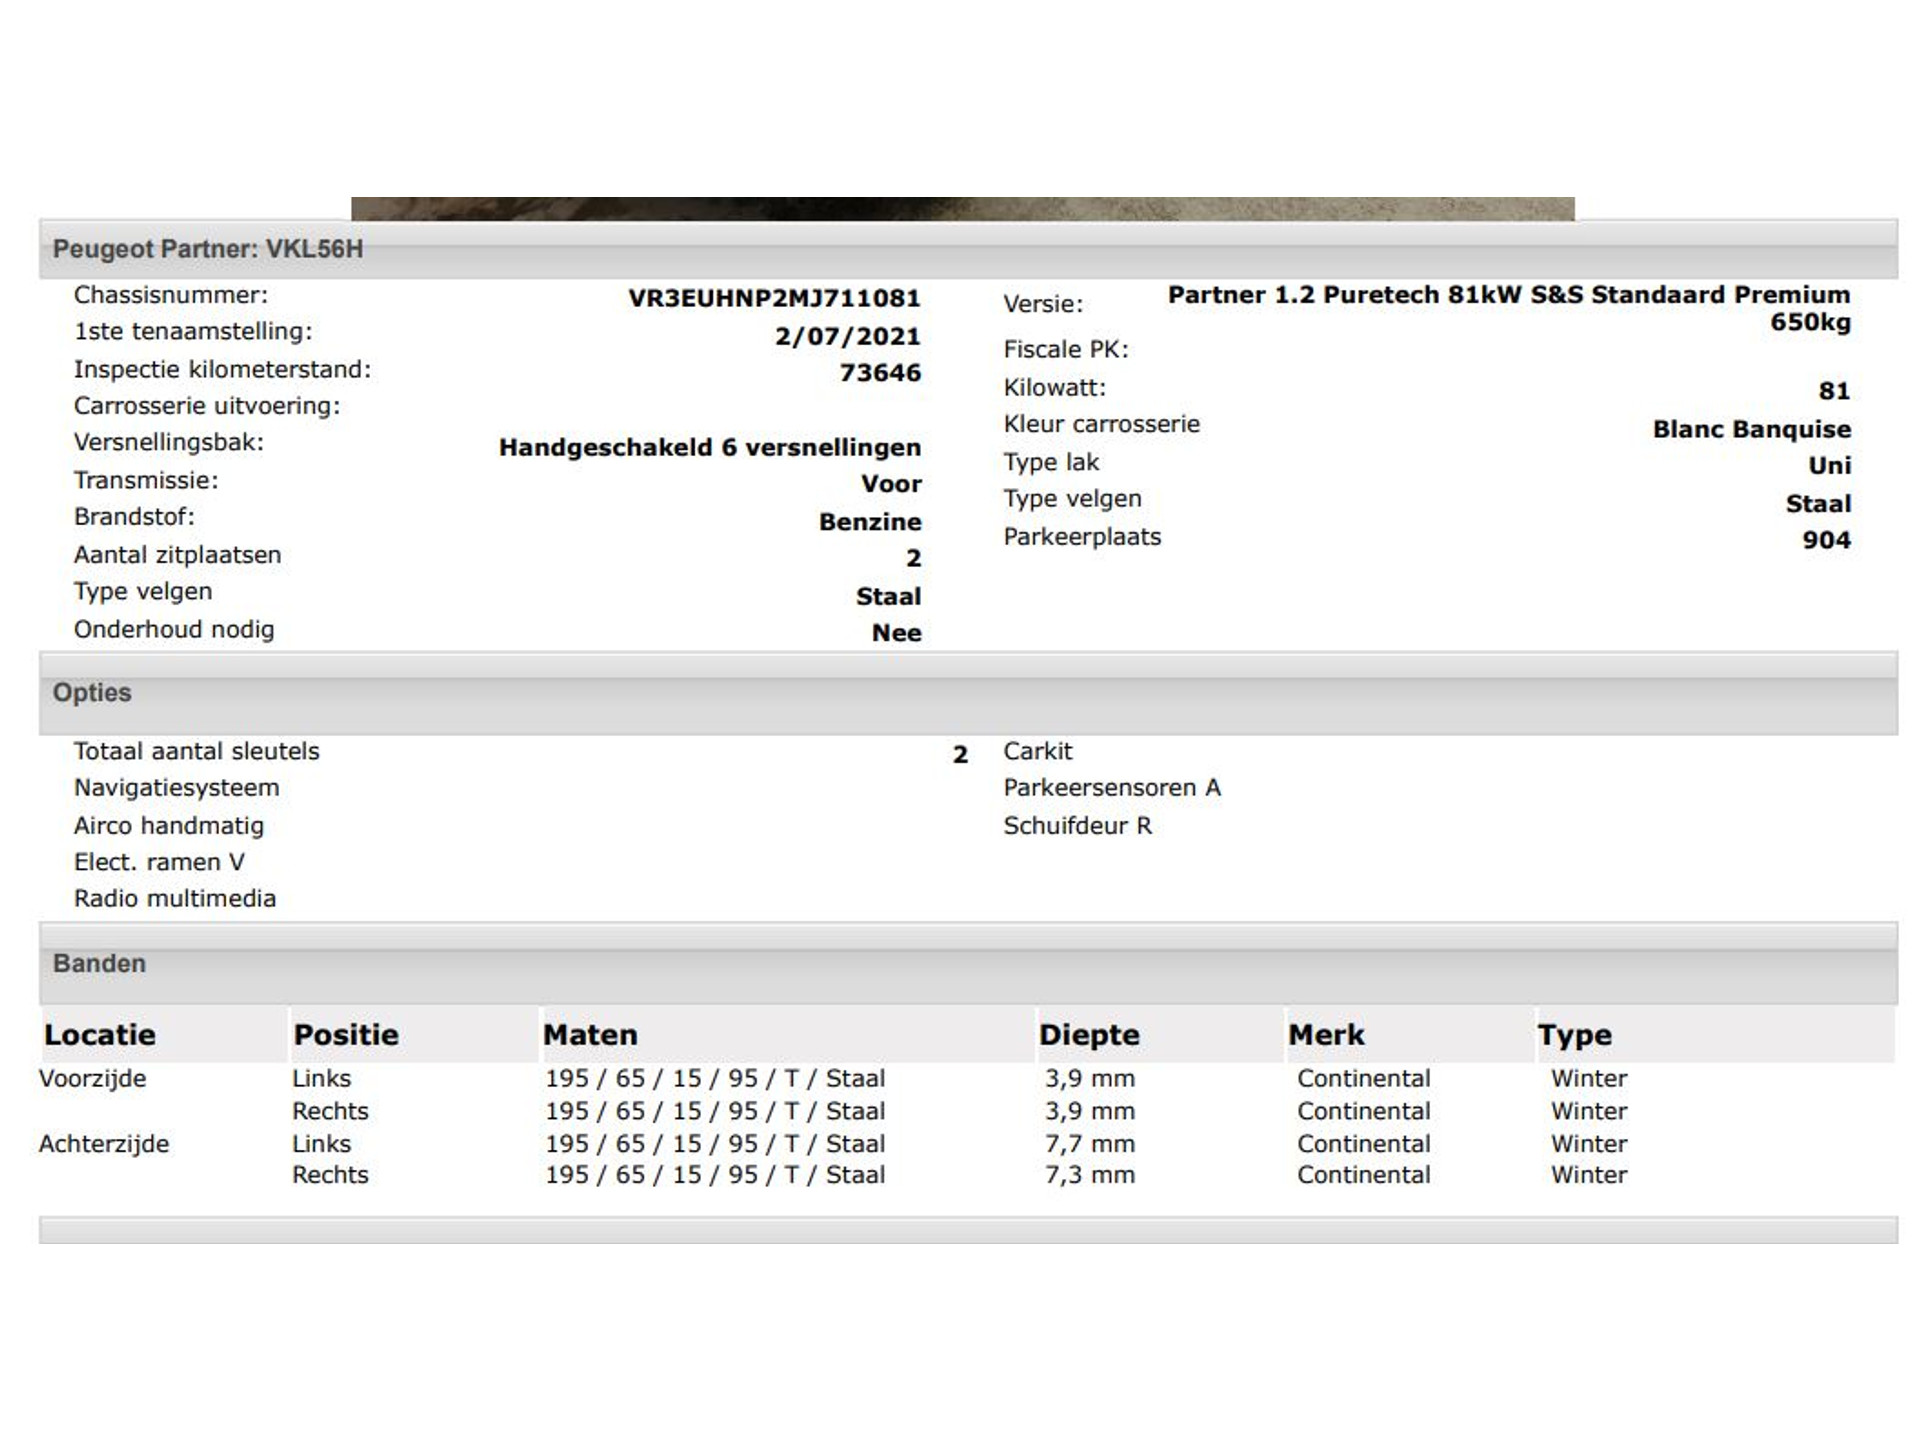The image size is (1920, 1440).
Task: Click the Type column header in tire table
Action: pos(1575,1034)
